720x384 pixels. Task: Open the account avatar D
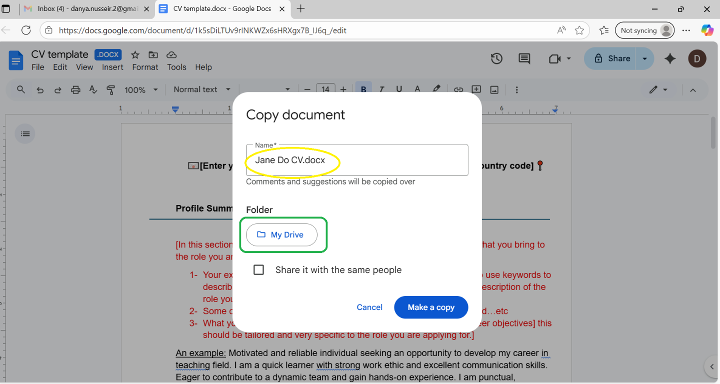coord(697,59)
